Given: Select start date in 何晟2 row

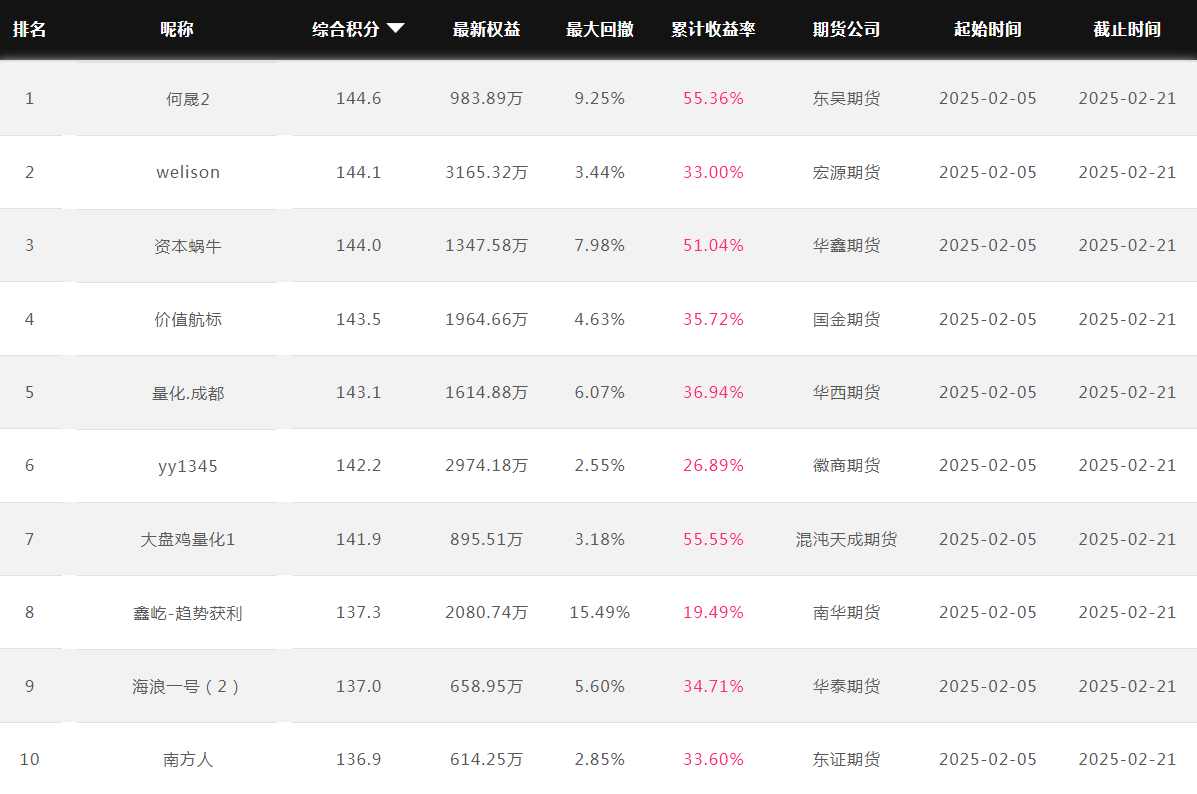Looking at the screenshot, I should point(988,98).
